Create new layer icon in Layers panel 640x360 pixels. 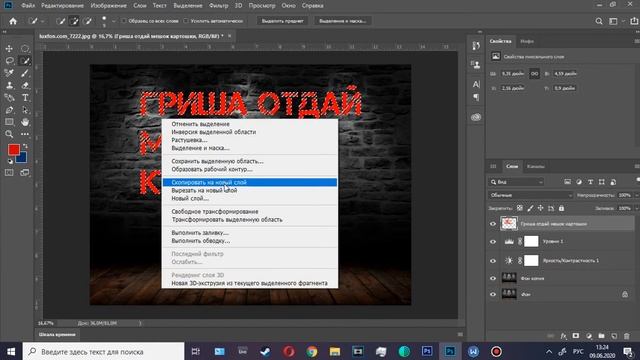(x=614, y=336)
